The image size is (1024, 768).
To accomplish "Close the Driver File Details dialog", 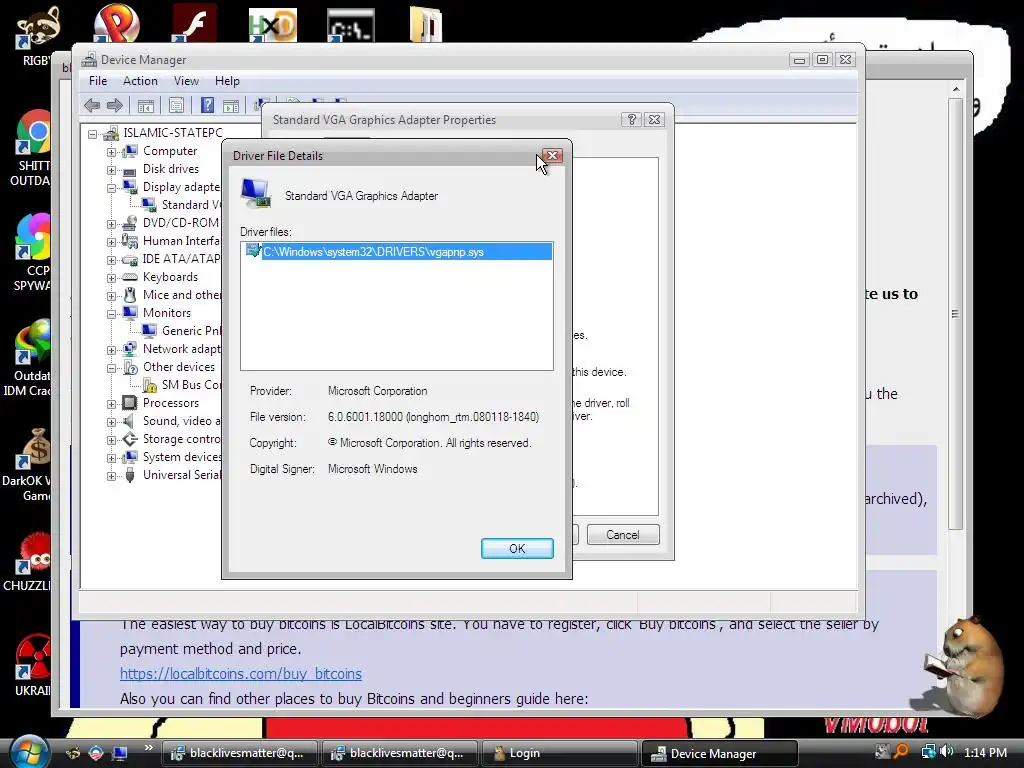I will (552, 155).
